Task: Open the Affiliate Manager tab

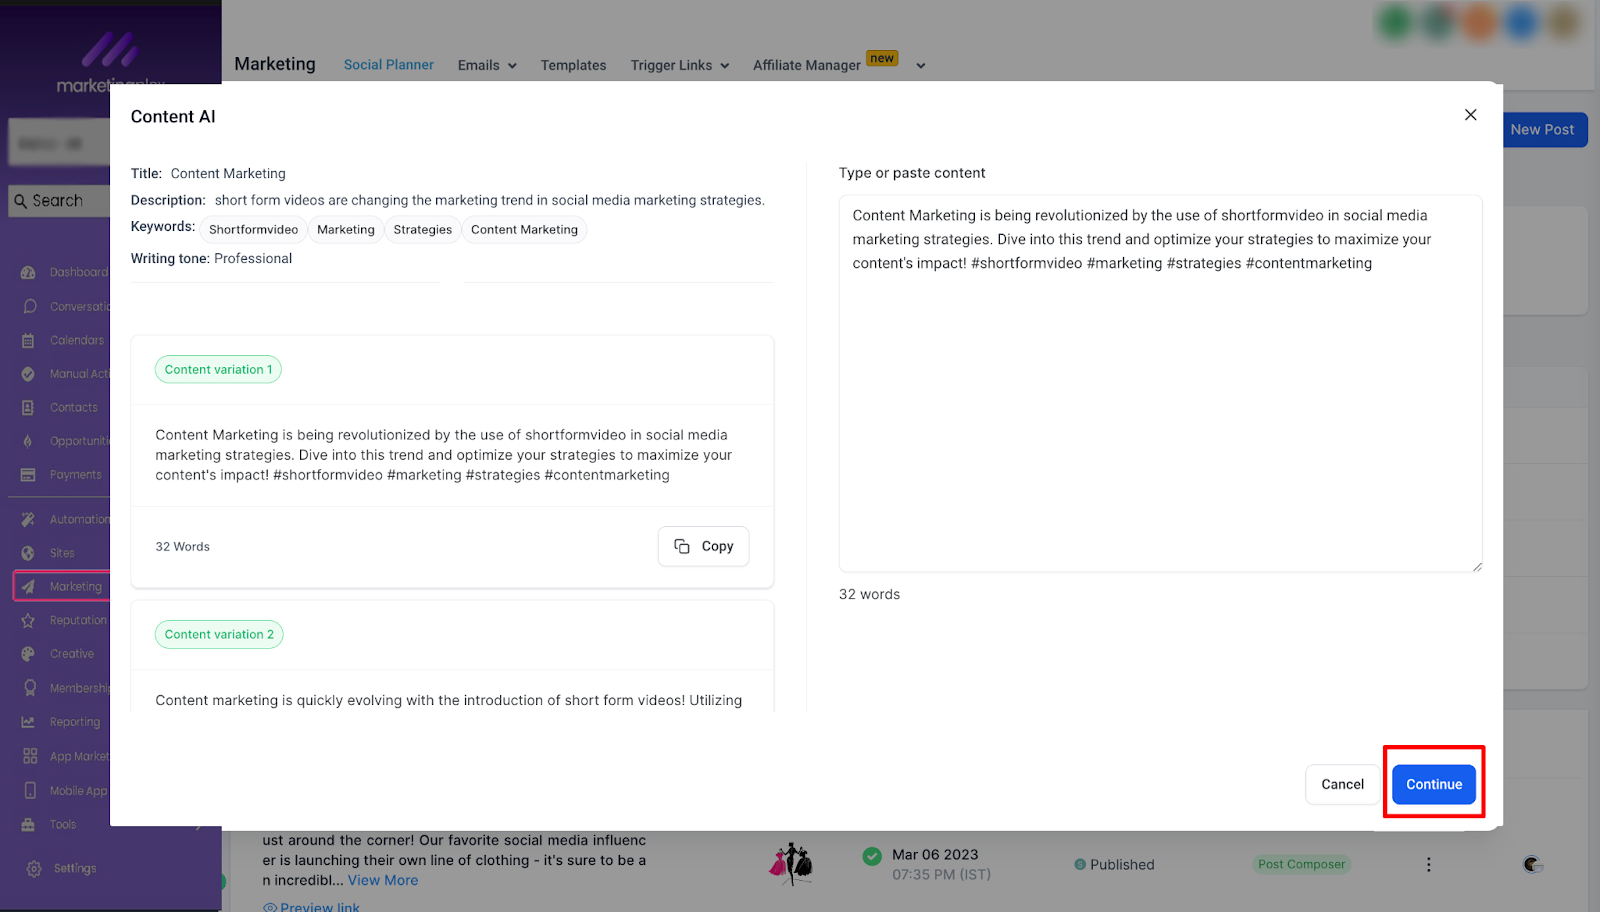Action: [x=807, y=65]
